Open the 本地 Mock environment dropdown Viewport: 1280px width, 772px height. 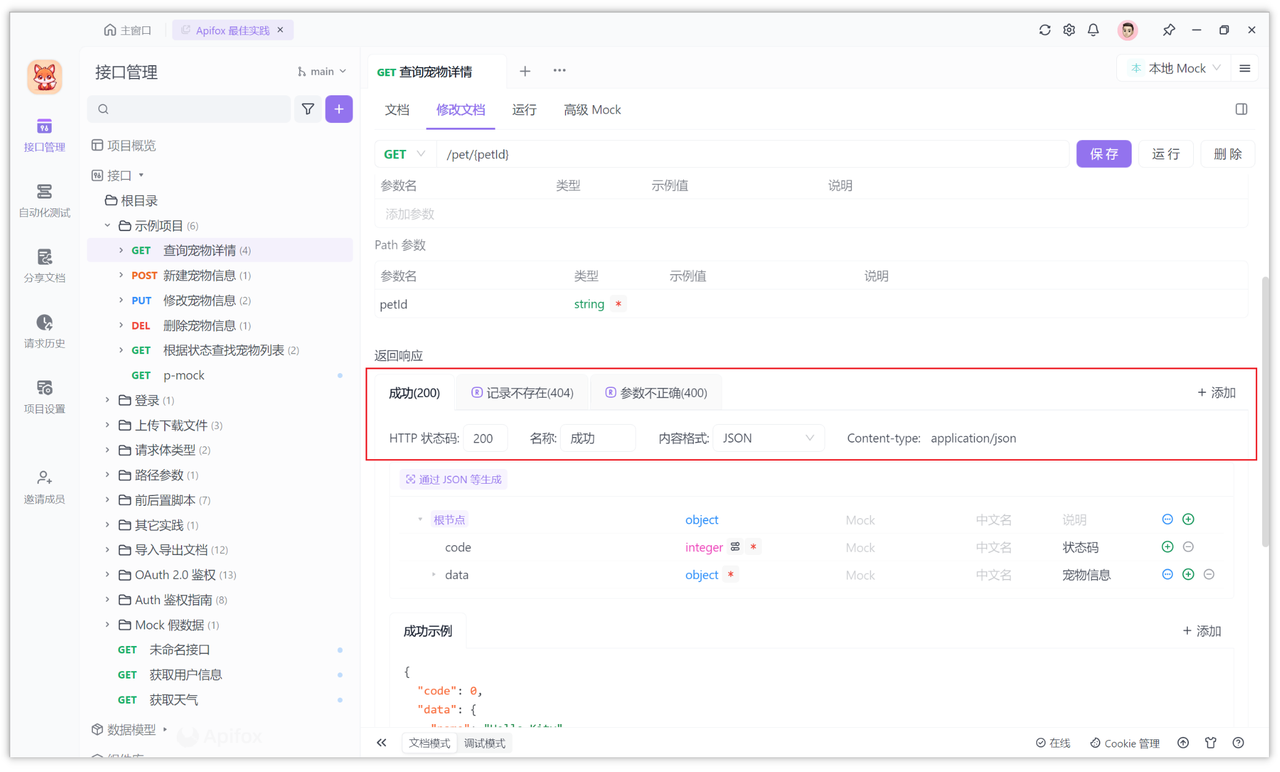pyautogui.click(x=1175, y=69)
